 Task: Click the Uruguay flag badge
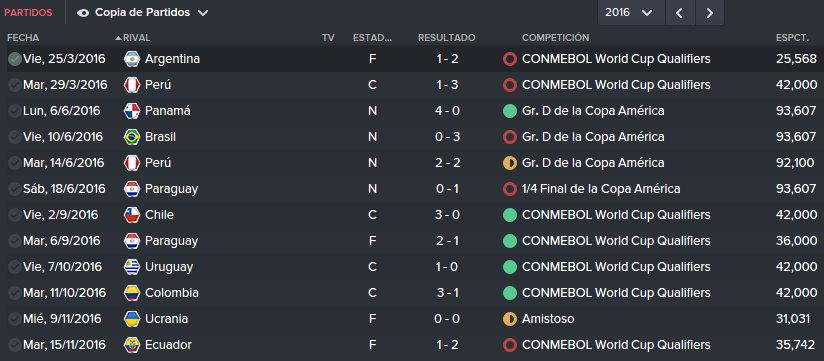tap(131, 267)
